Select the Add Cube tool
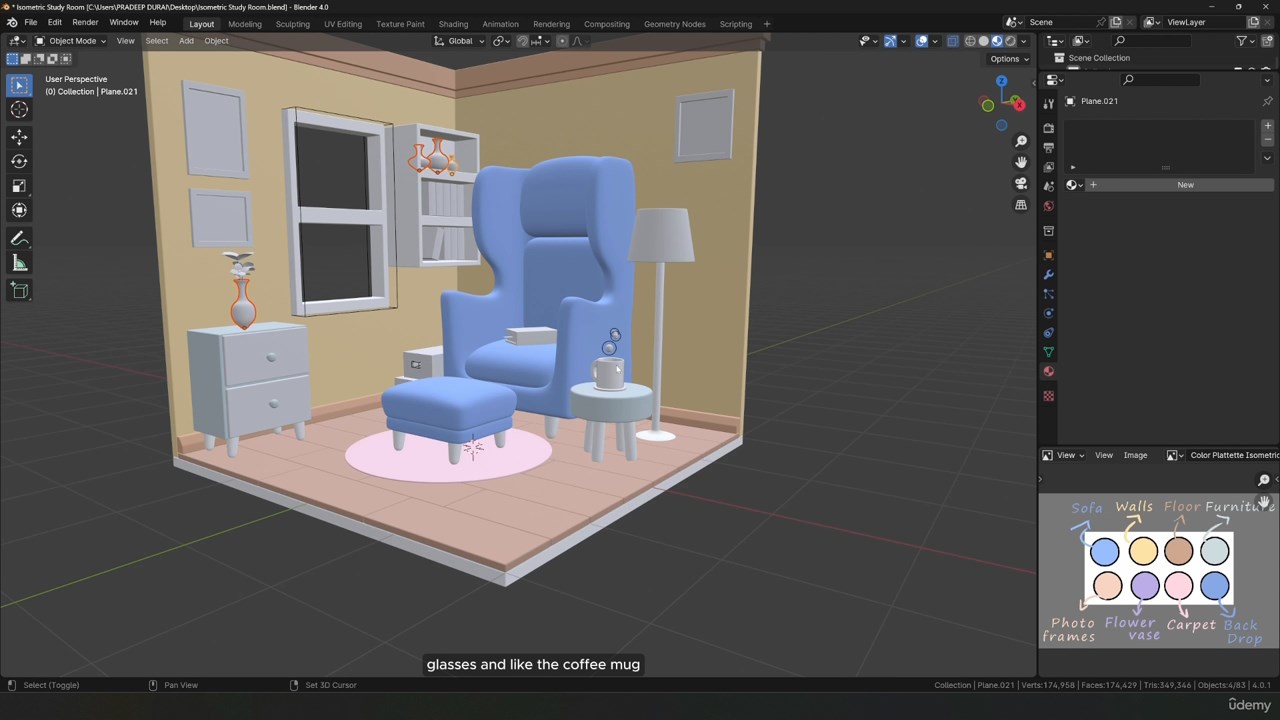The height and width of the screenshot is (720, 1280). (19, 290)
